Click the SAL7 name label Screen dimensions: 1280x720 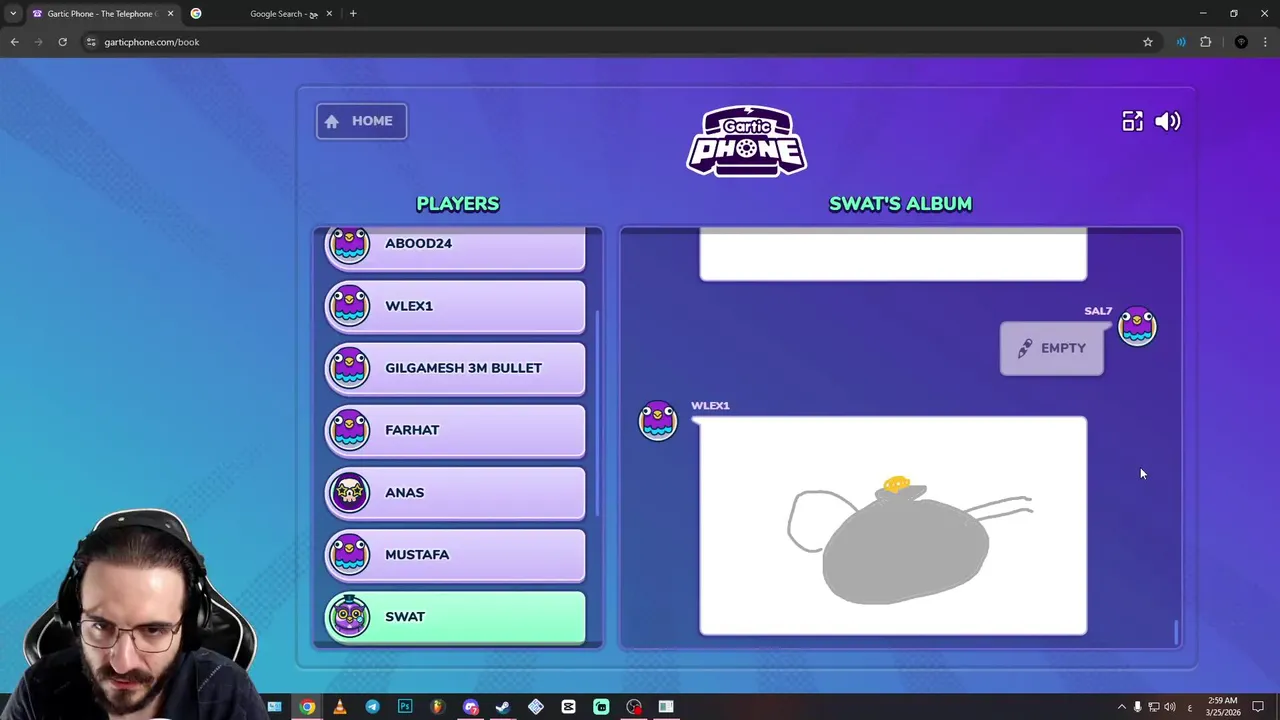(x=1098, y=311)
